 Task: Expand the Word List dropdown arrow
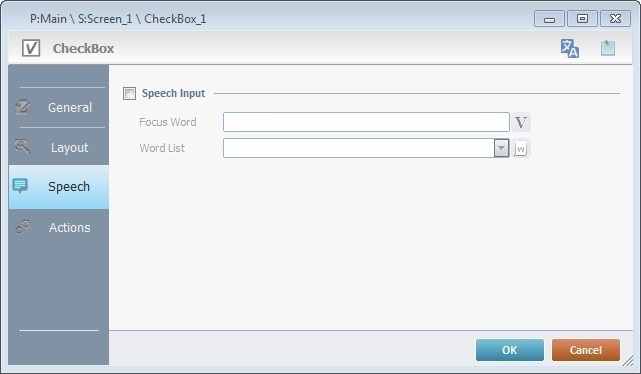tap(501, 148)
